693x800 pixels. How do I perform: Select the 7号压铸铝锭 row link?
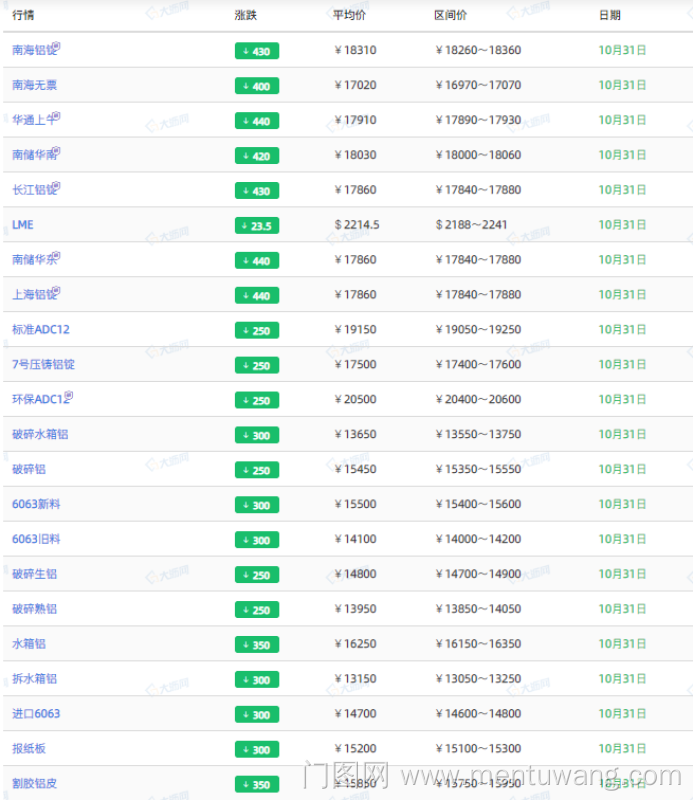(x=43, y=365)
